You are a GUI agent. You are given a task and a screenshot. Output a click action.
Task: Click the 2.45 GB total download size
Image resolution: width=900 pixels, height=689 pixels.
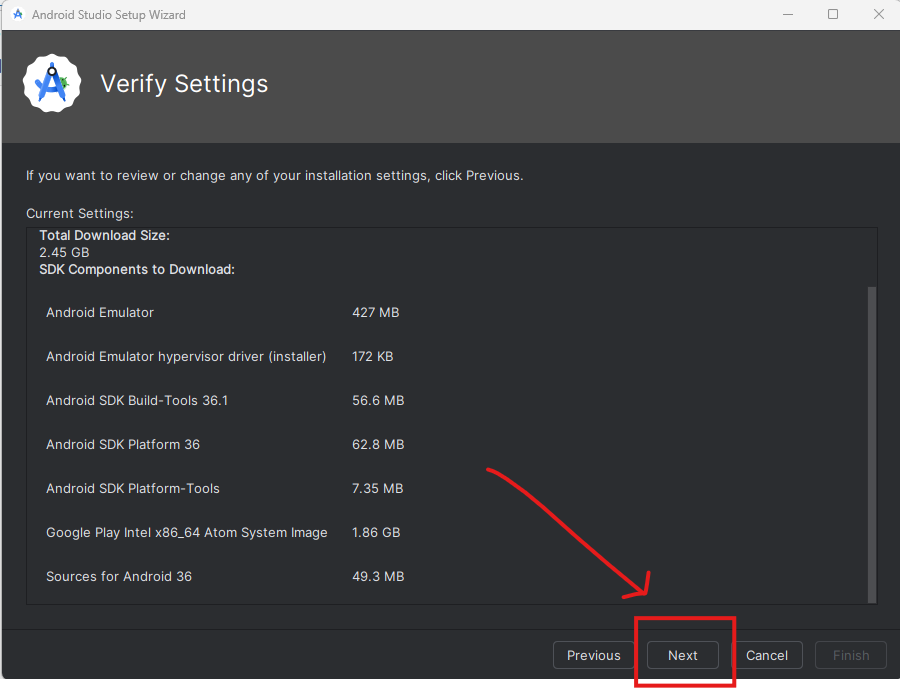click(64, 253)
